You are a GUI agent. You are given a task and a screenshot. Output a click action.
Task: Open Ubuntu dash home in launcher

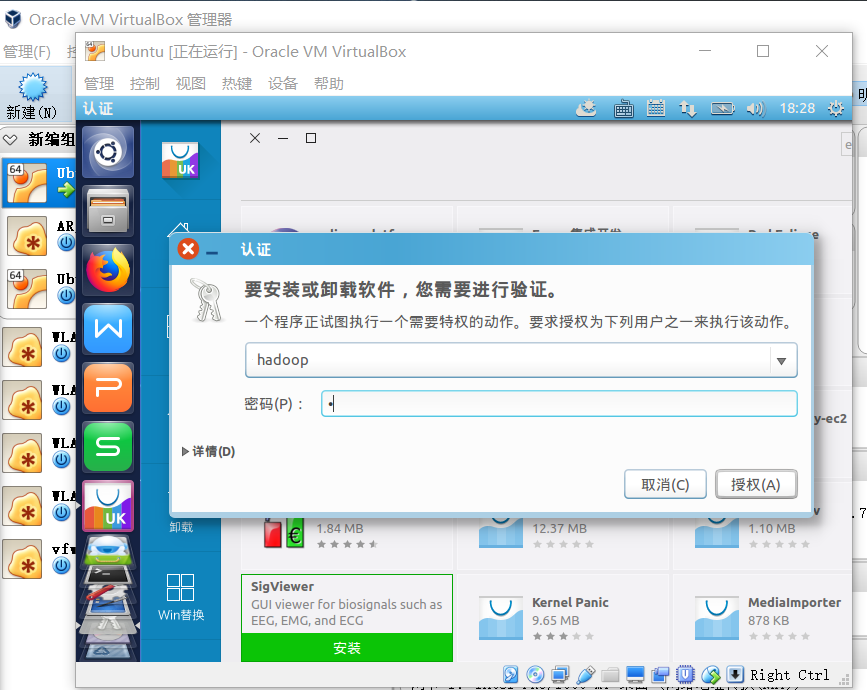click(108, 151)
